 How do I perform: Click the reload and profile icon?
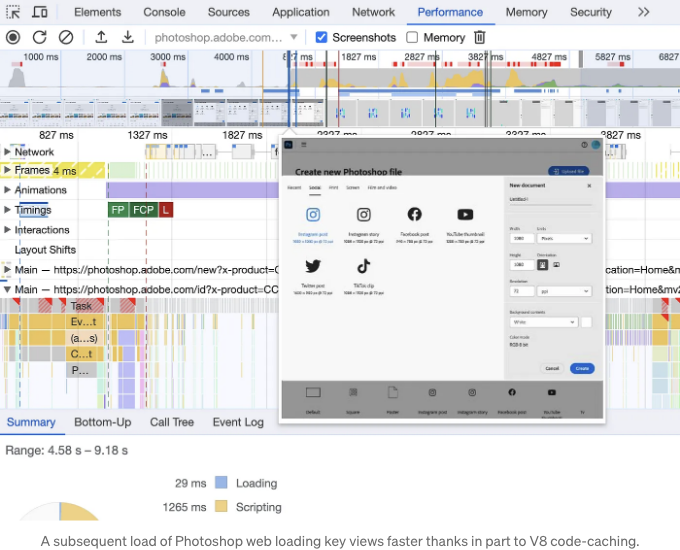coord(39,37)
